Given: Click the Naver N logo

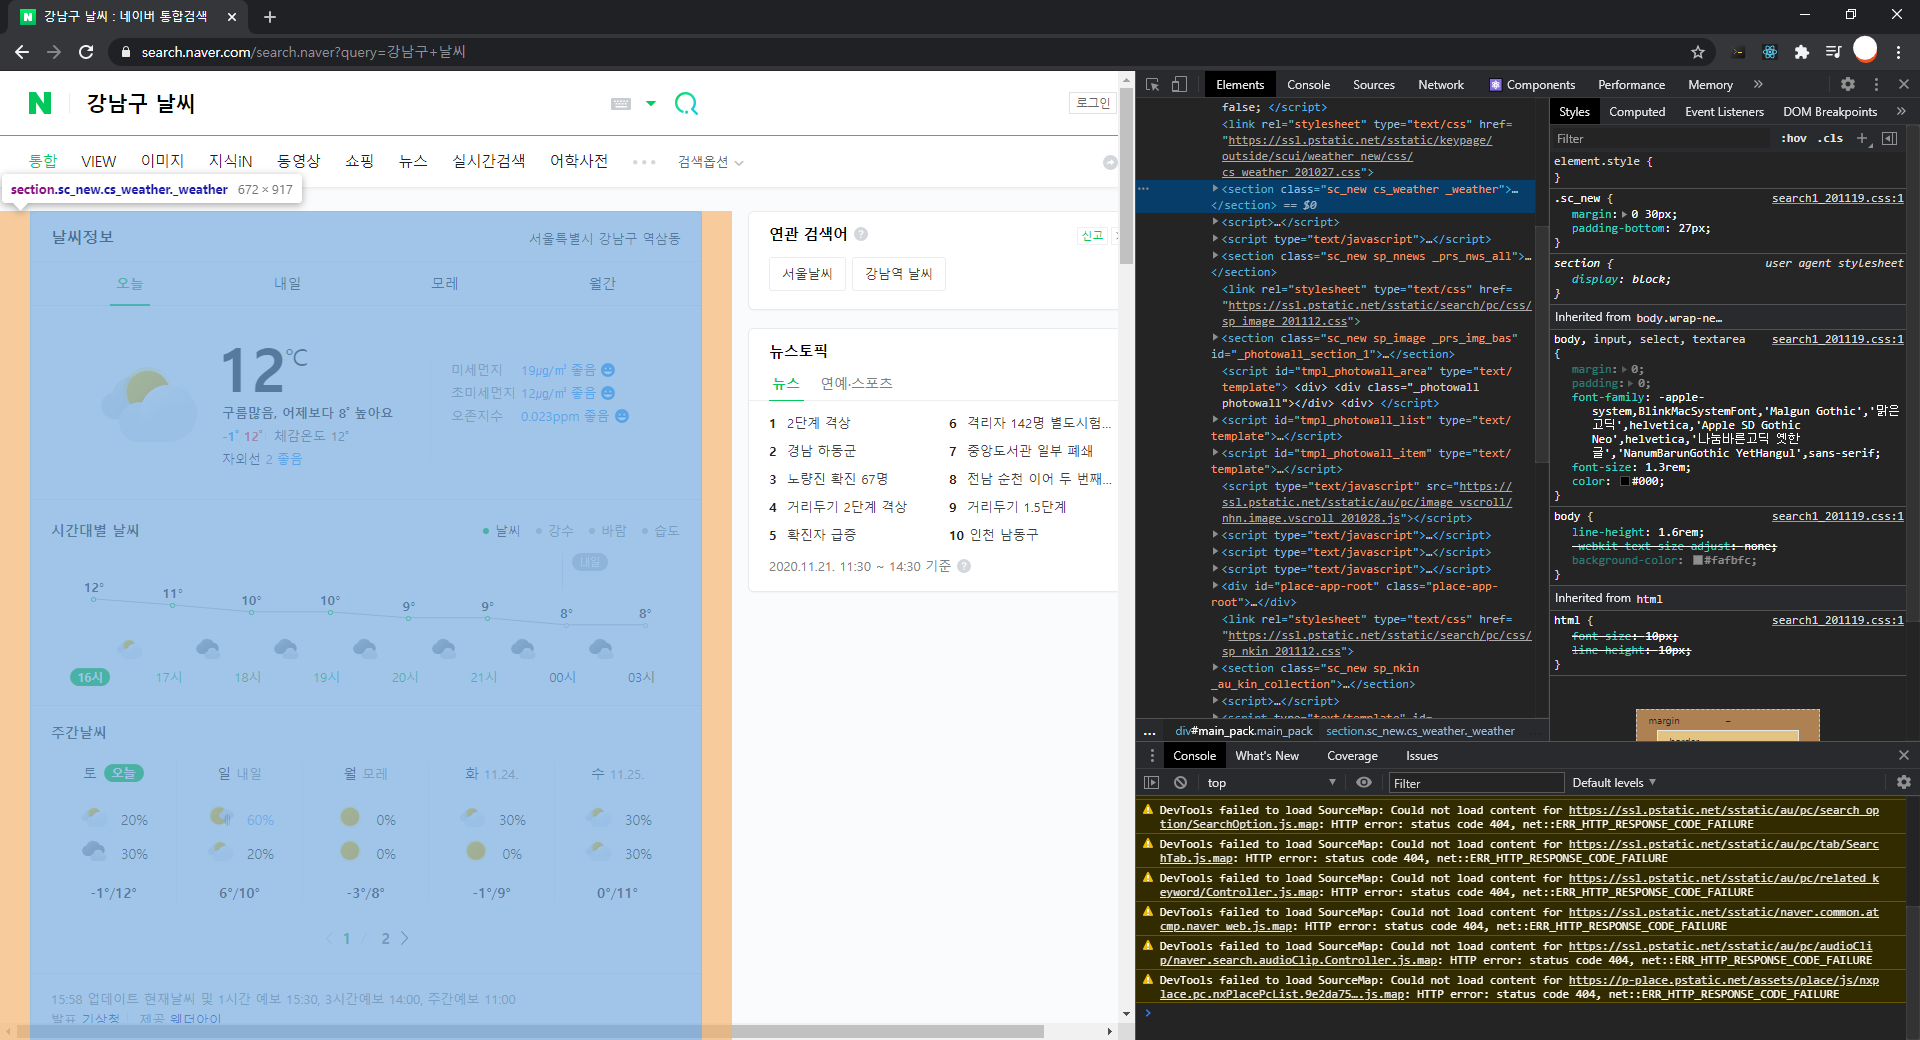Looking at the screenshot, I should point(40,102).
